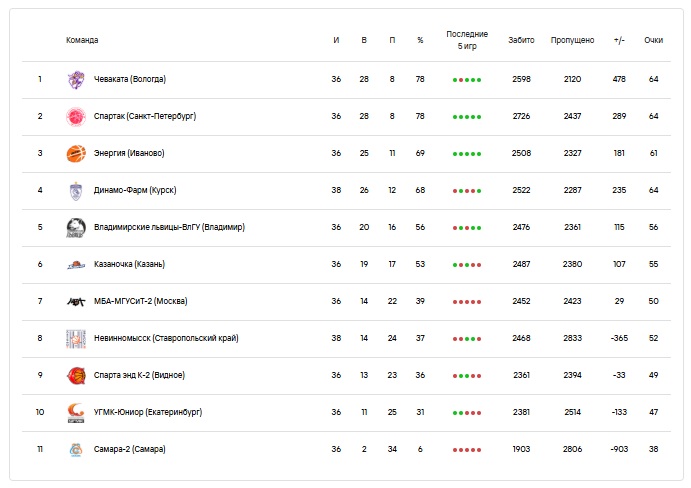Click the Команда column header
The height and width of the screenshot is (488, 691).
click(82, 40)
